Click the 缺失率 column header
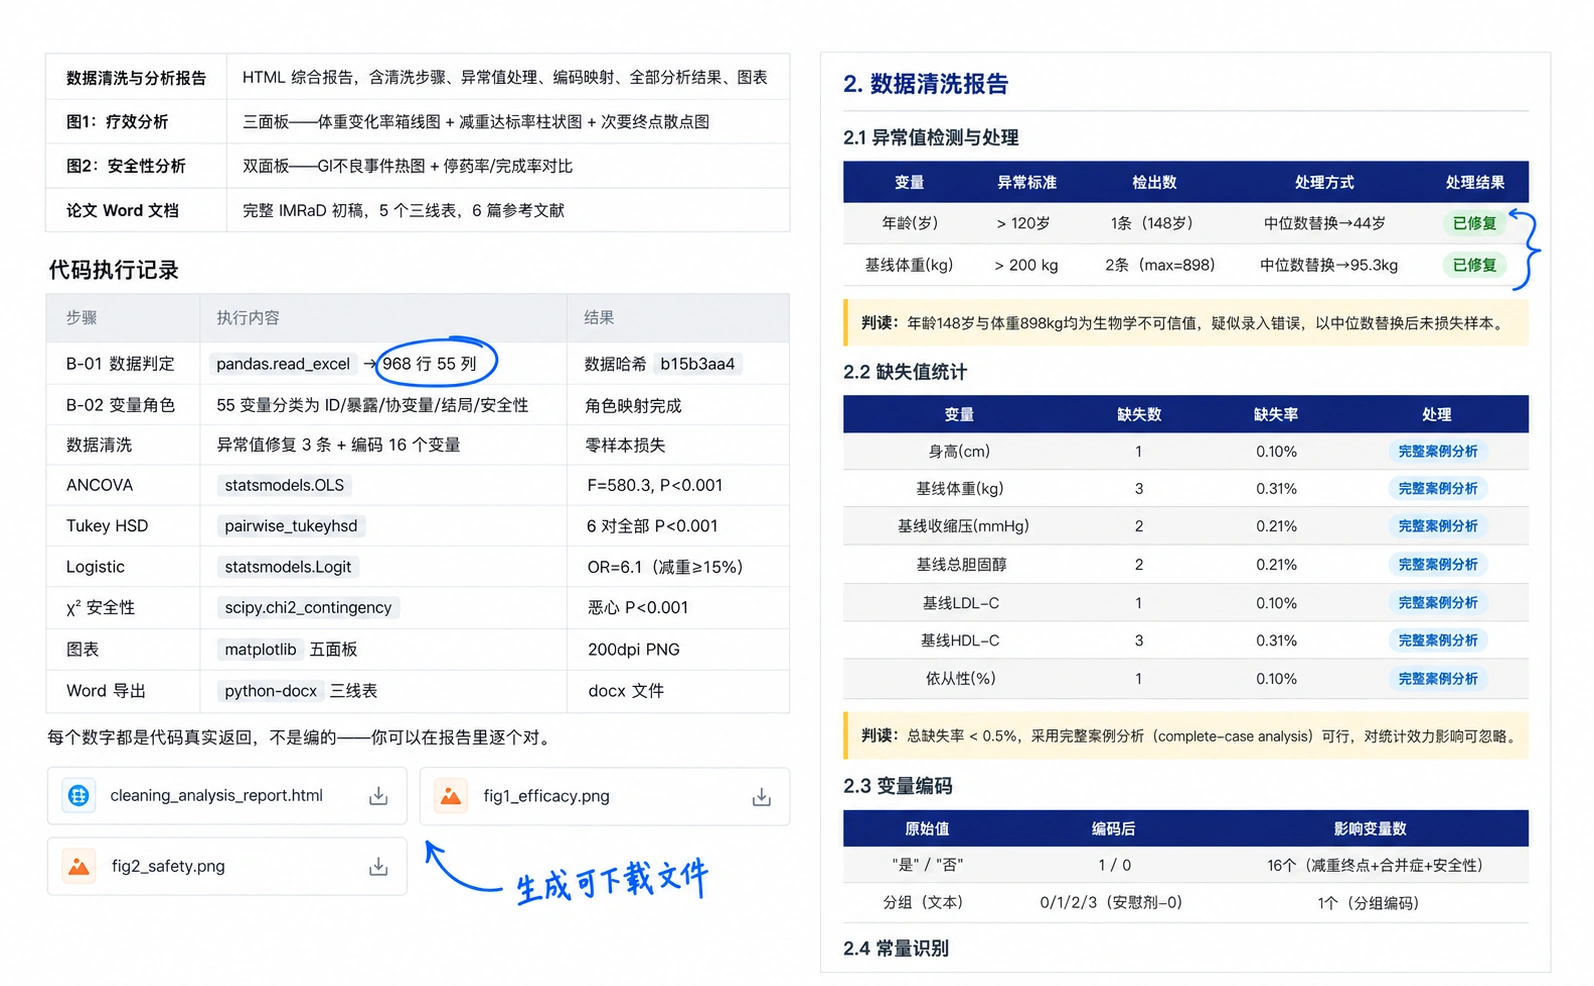The image size is (1594, 986). (1276, 414)
